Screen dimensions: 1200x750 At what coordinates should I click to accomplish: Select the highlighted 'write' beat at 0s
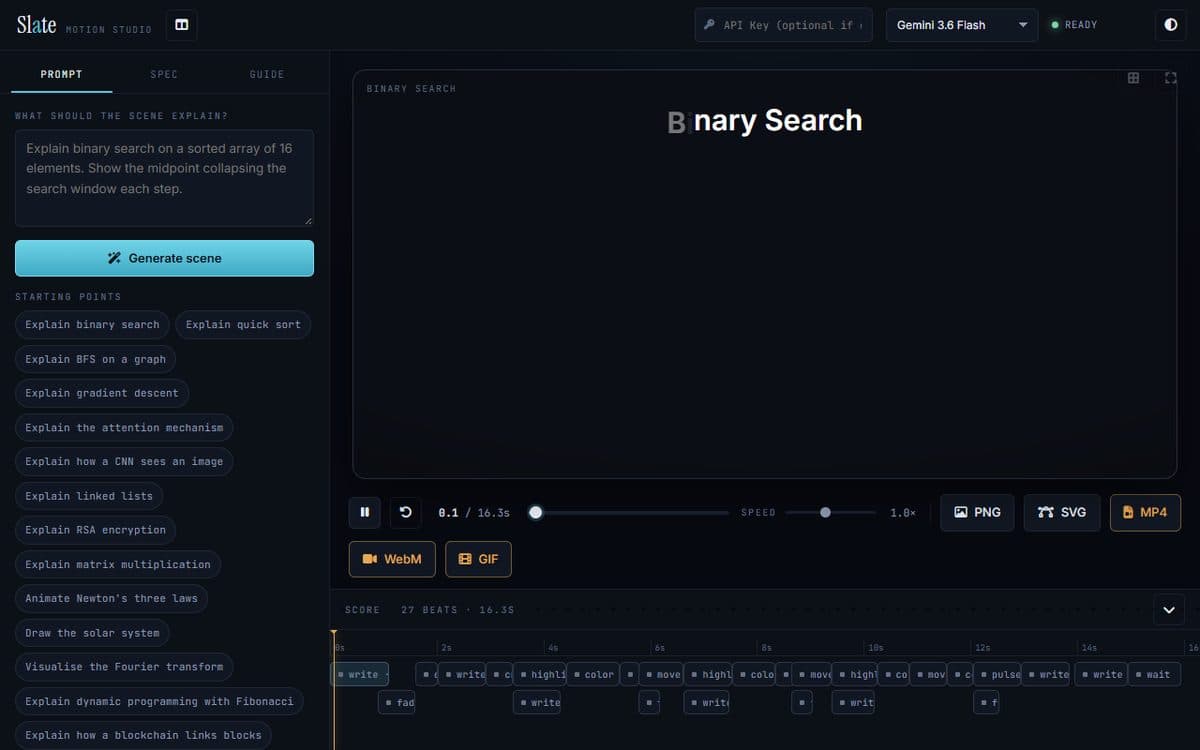[x=360, y=674]
